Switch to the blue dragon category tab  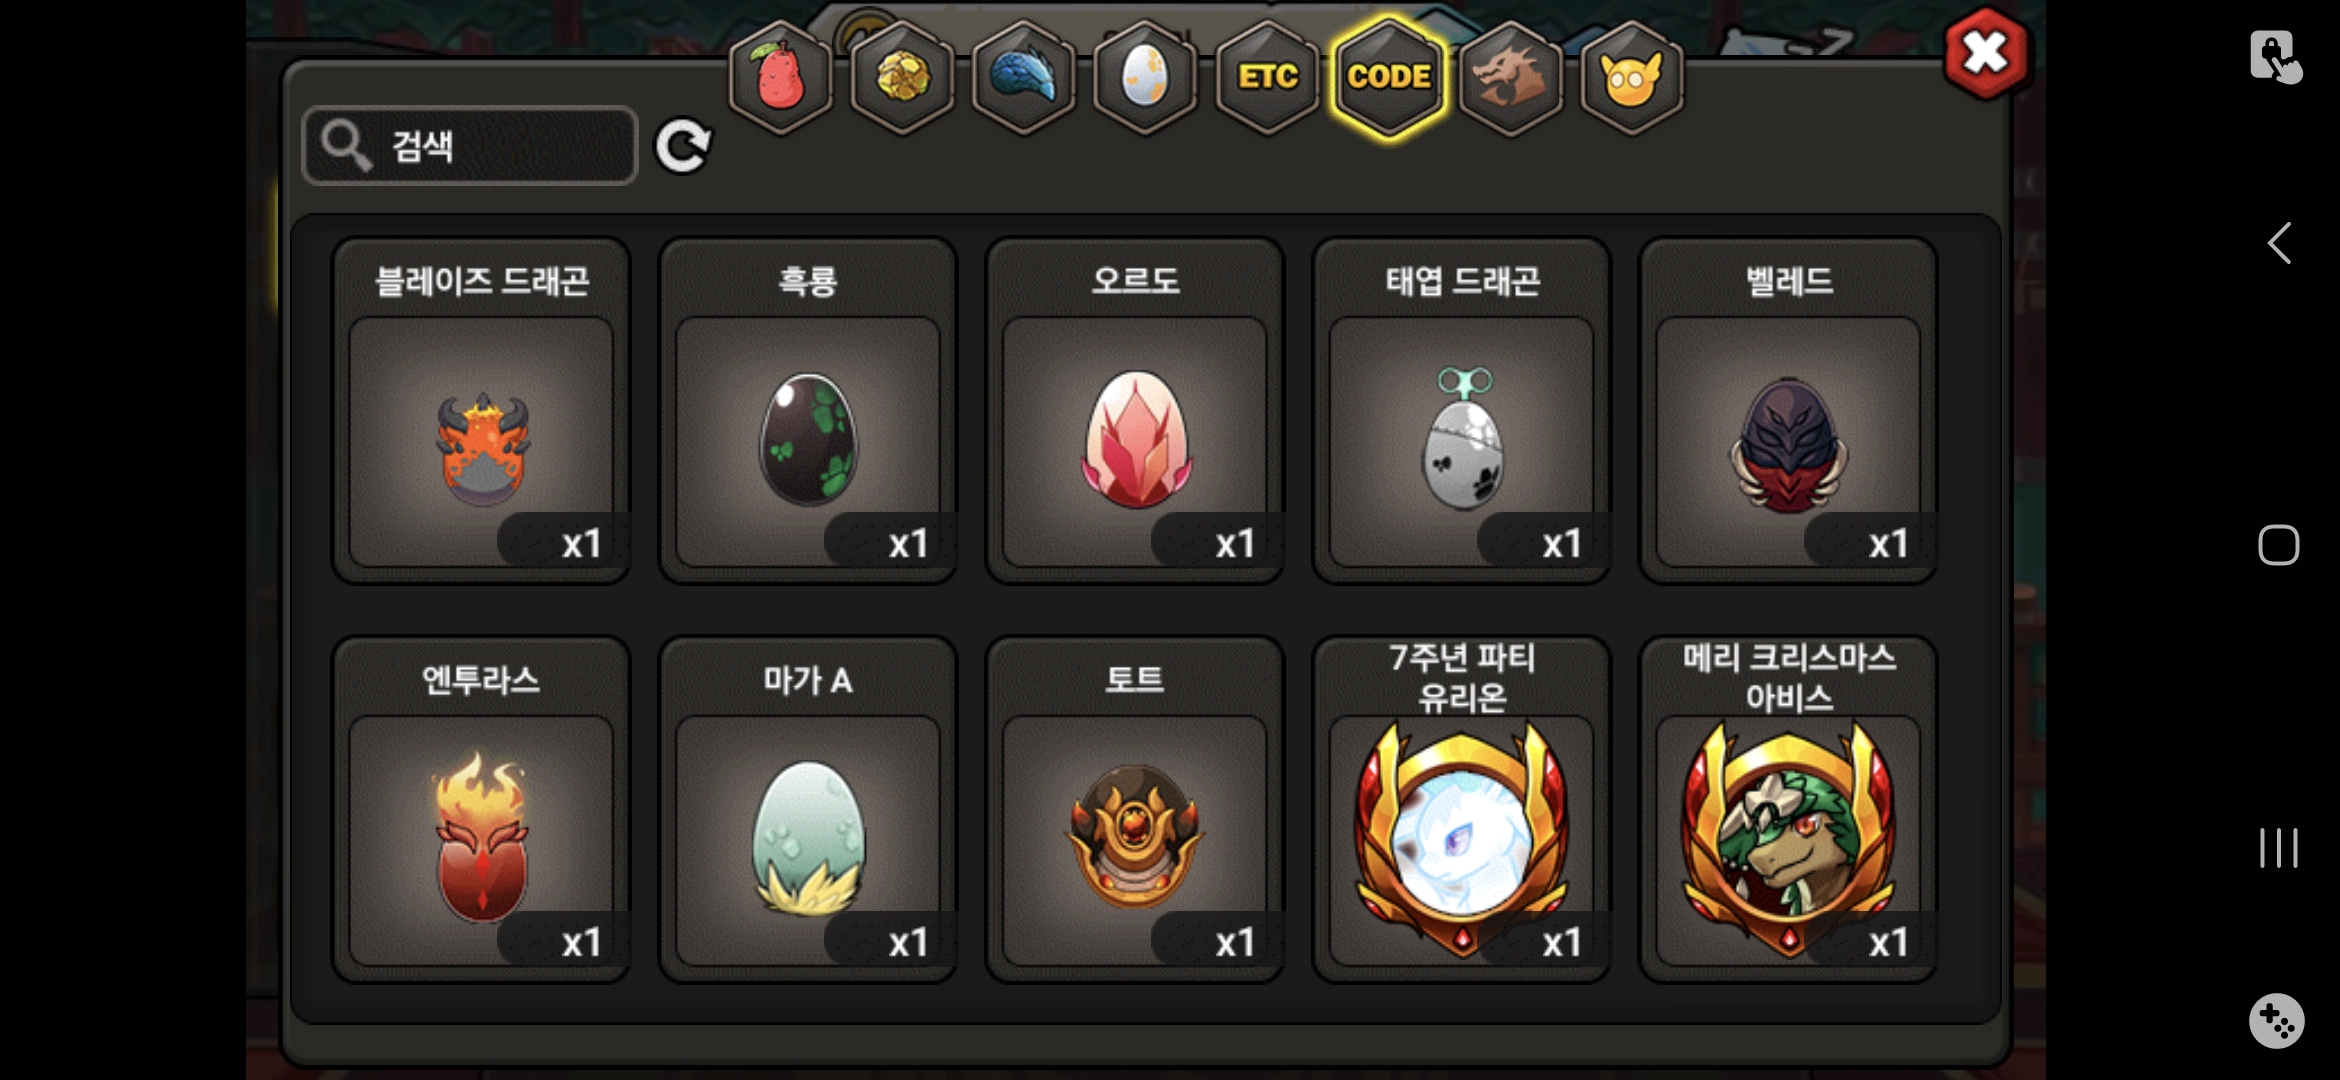1024,77
